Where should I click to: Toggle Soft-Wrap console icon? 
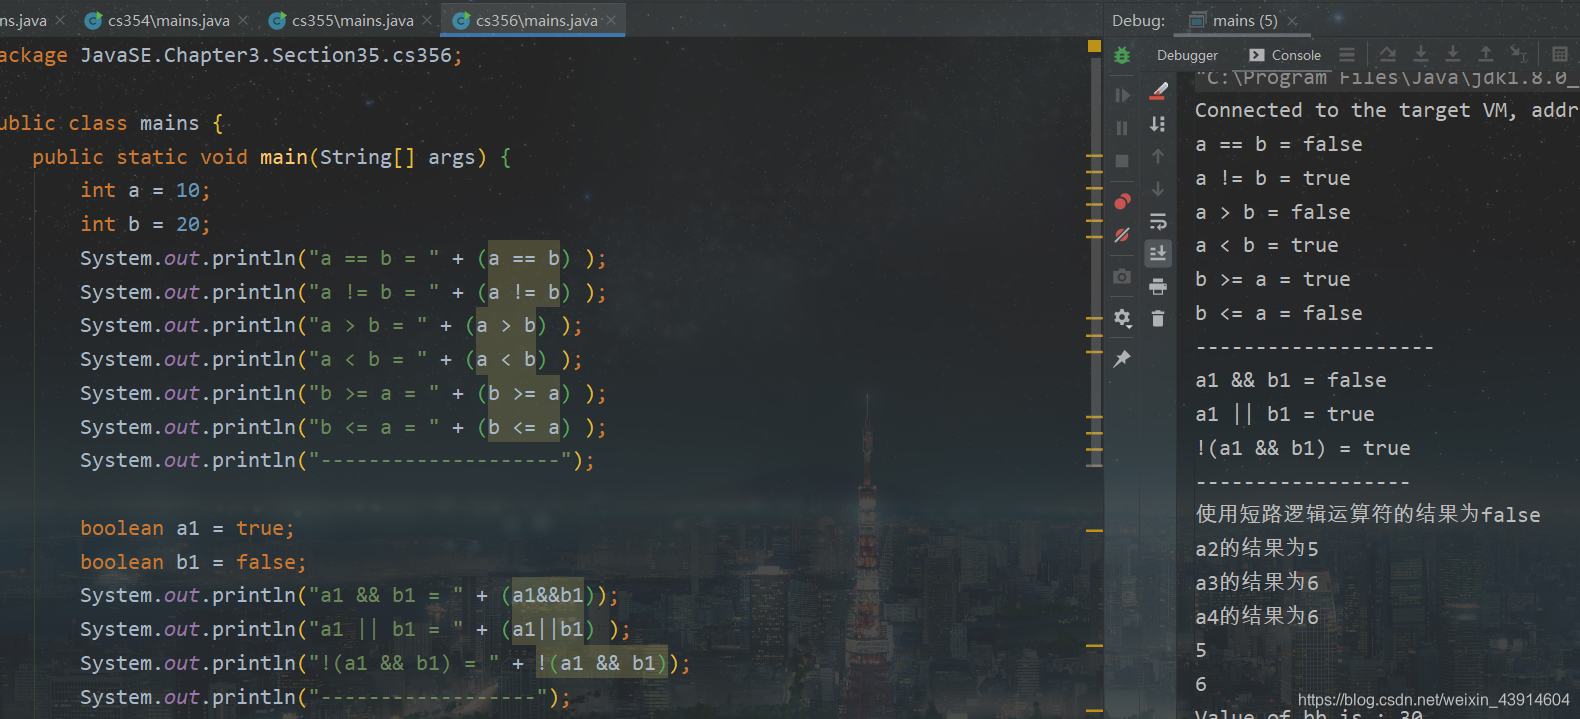[1158, 222]
